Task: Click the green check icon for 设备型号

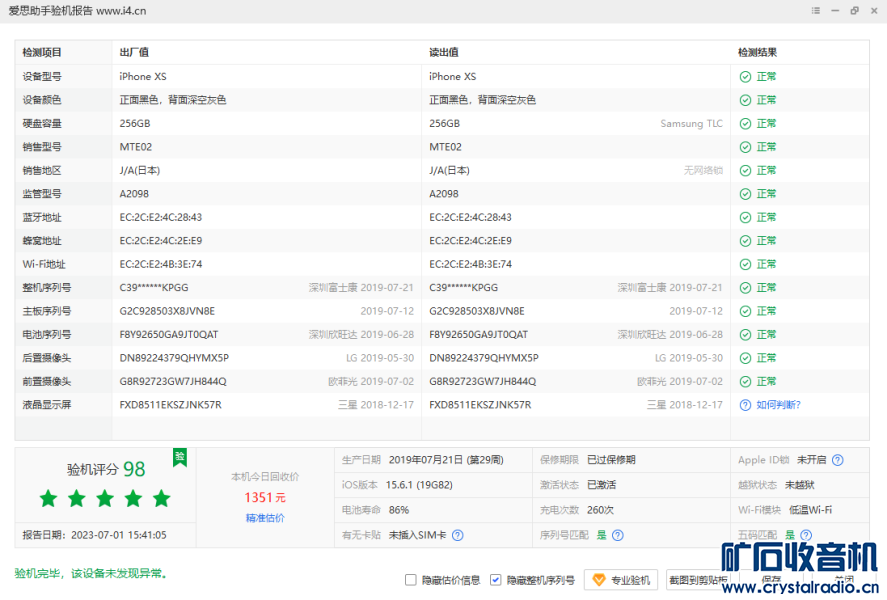Action: (745, 76)
